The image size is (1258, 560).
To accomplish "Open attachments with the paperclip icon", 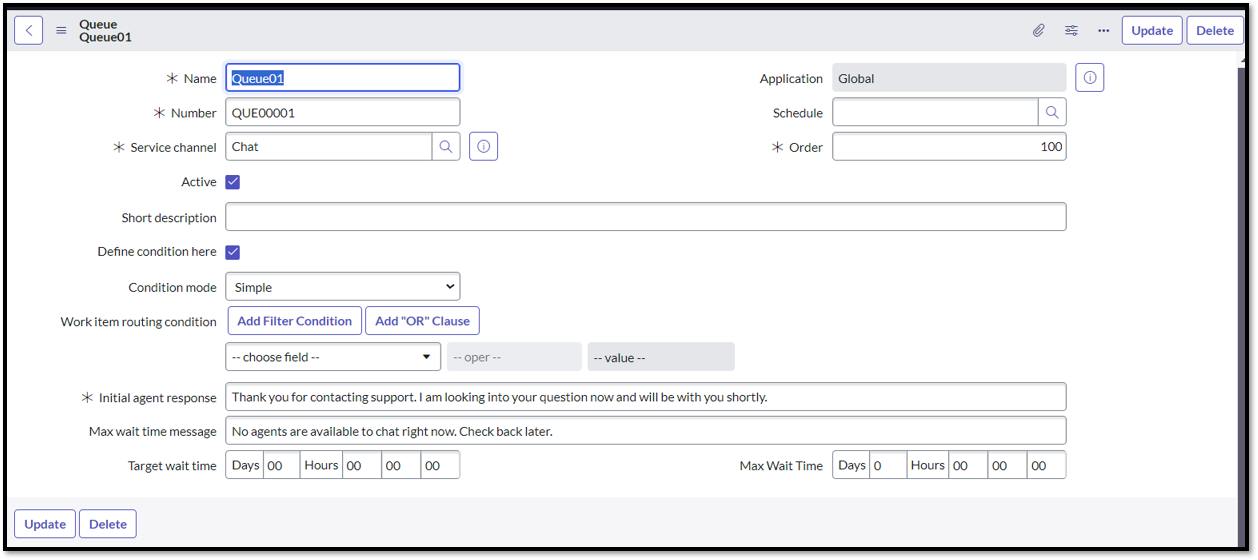I will 1039,30.
